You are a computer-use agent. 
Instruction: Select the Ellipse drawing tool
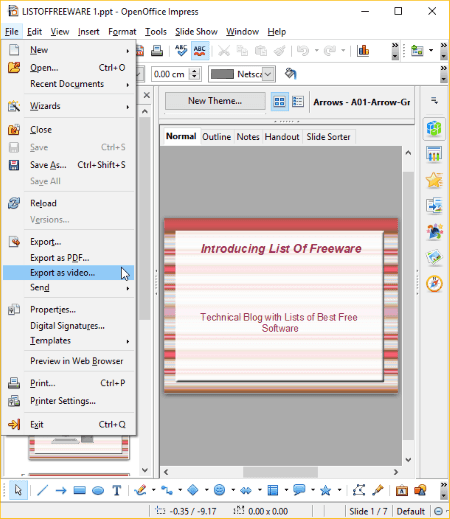98,490
